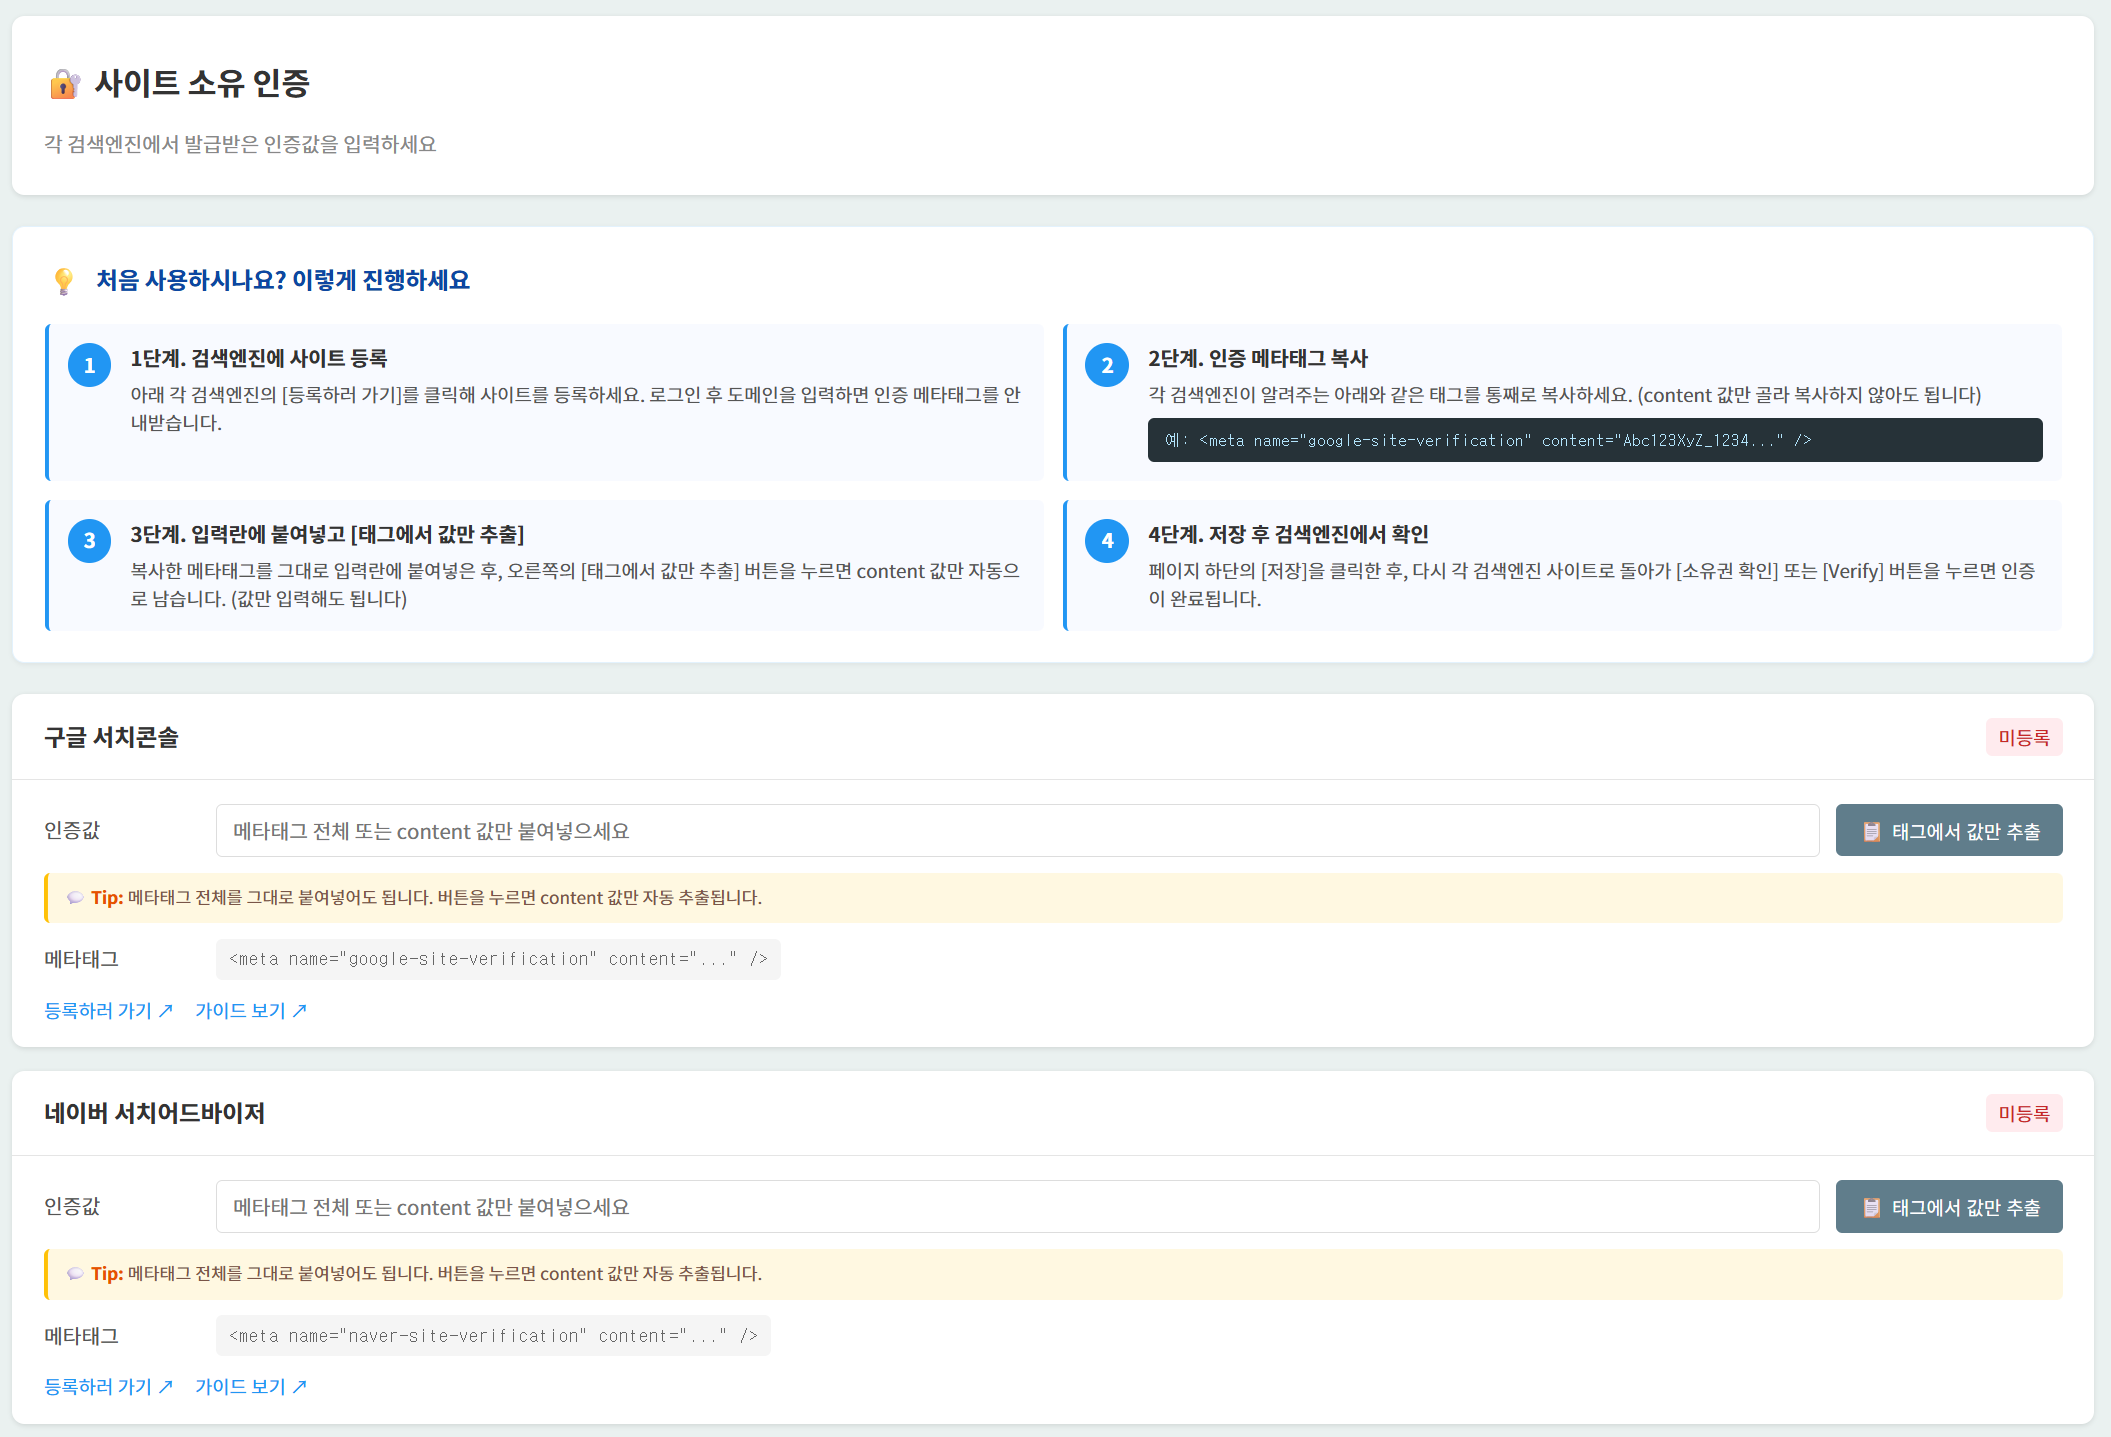Focus the 구글 서치콘솔 인증값 input field
2111x1437 pixels.
pos(1017,831)
